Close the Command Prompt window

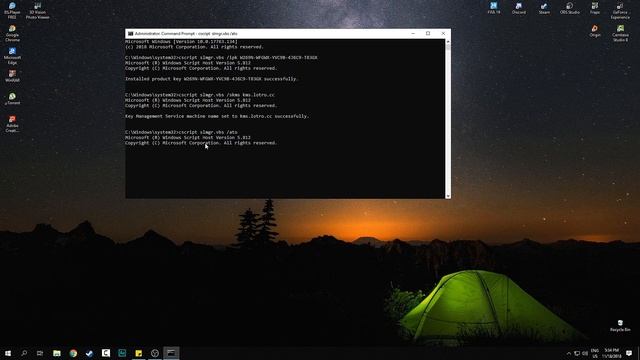pyautogui.click(x=443, y=33)
